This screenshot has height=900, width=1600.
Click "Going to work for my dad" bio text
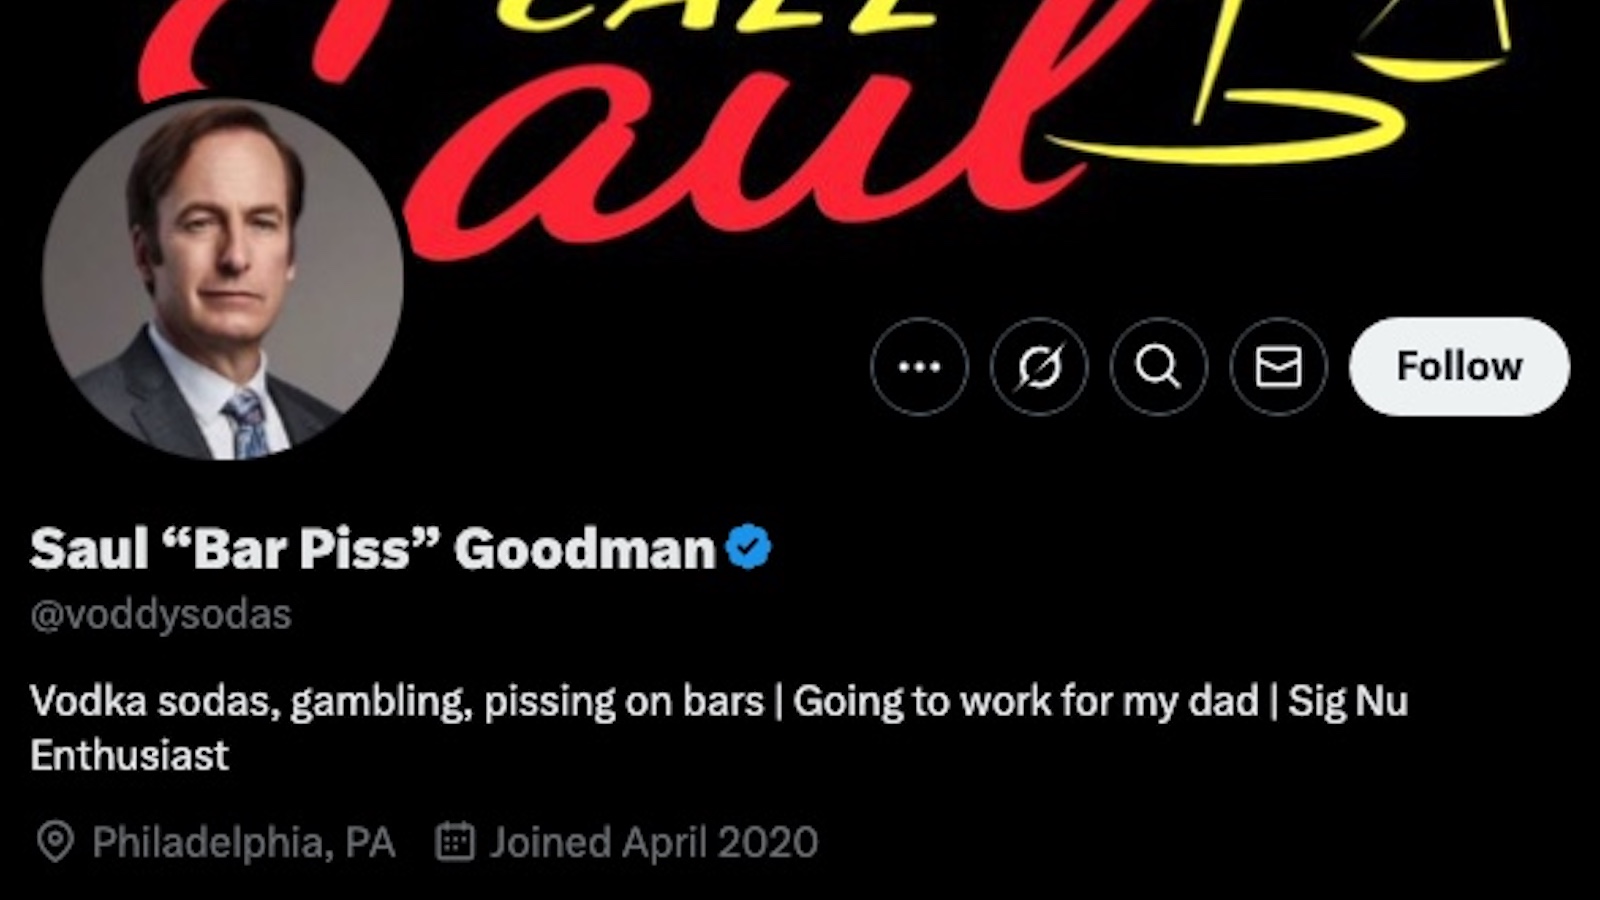tap(1025, 702)
